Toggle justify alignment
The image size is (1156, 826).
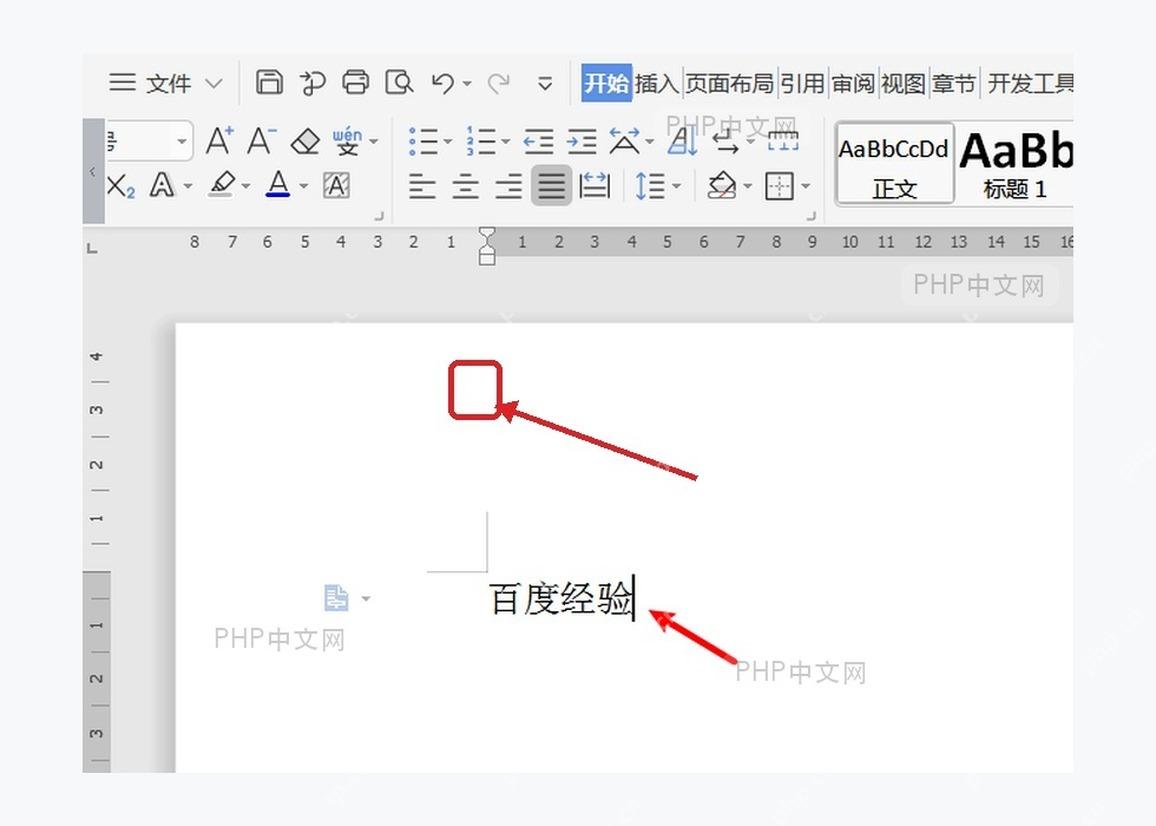[x=551, y=185]
